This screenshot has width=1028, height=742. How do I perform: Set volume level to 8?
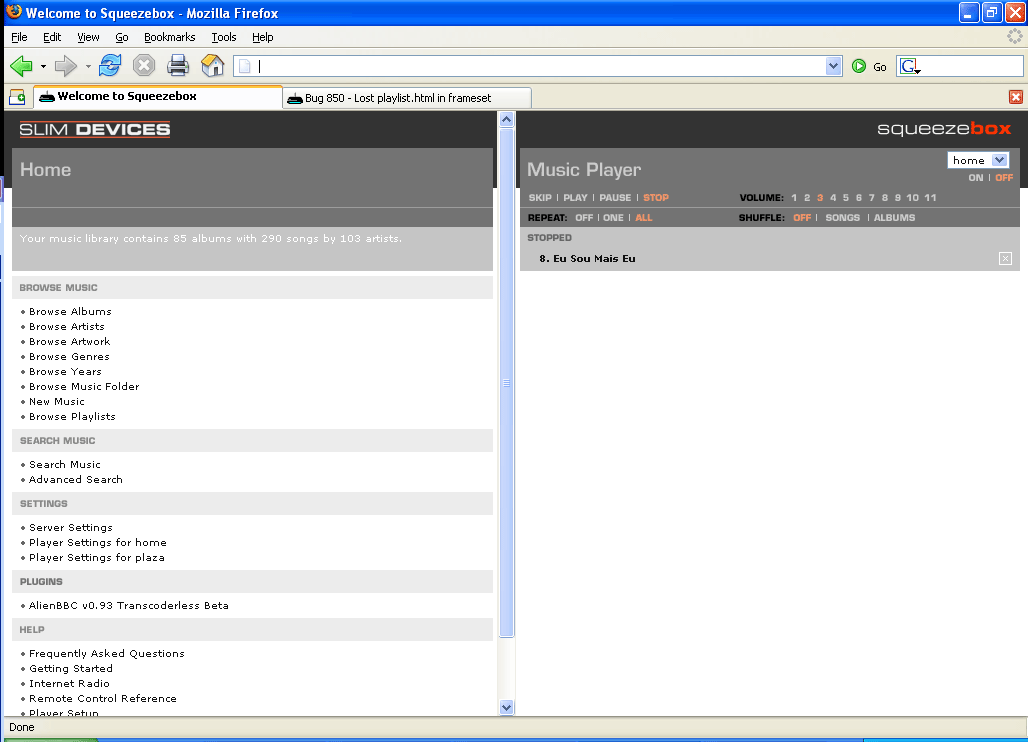(884, 198)
